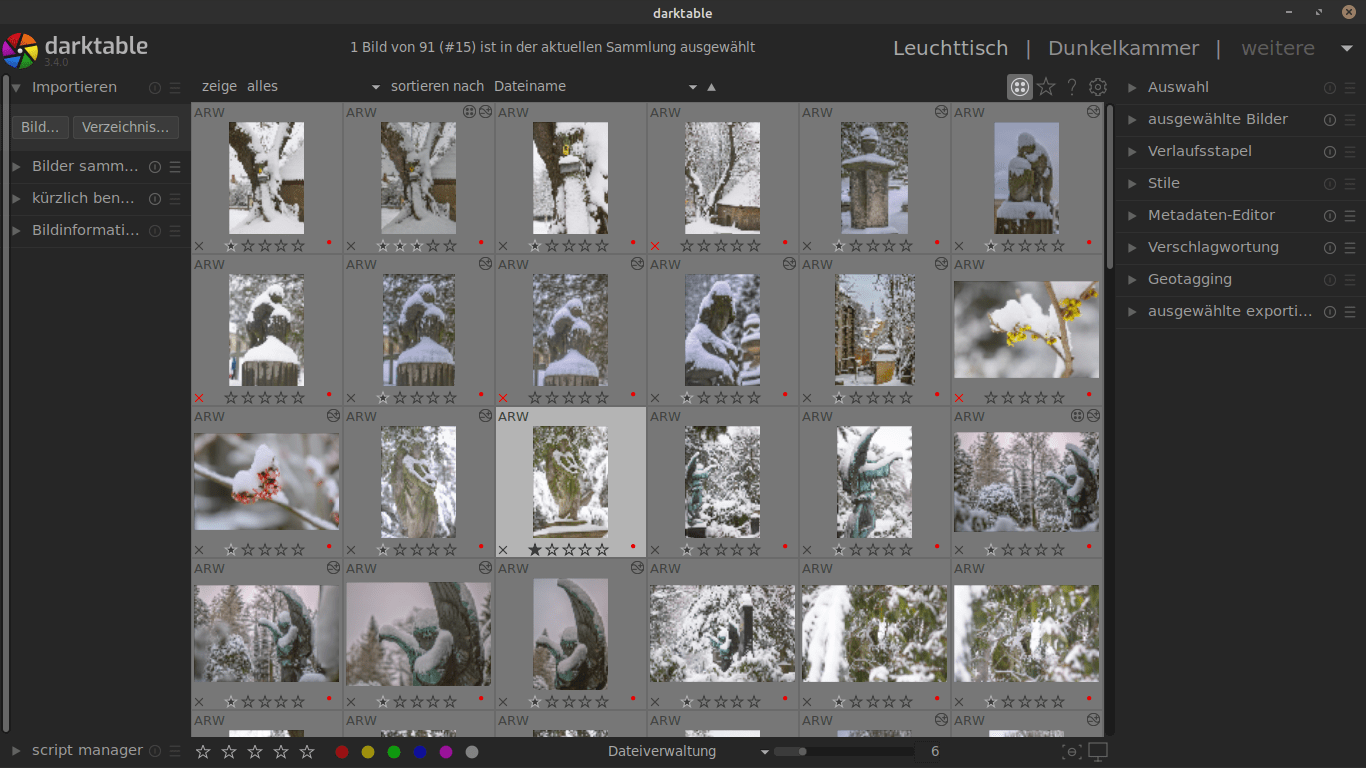Click the darktable logo
Screen dimensions: 1366x768
[20, 50]
